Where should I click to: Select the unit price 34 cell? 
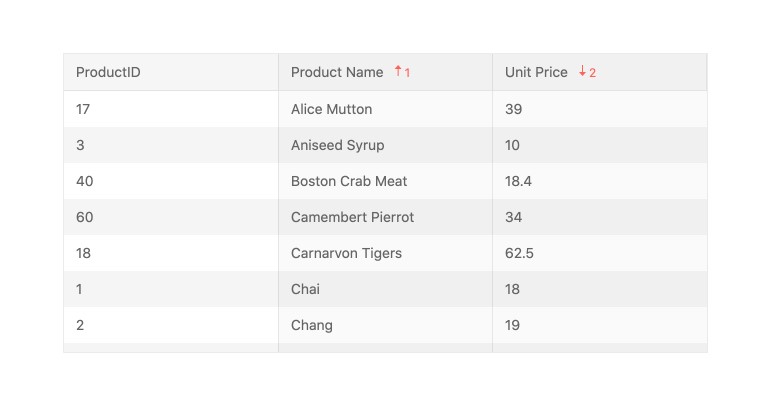click(513, 217)
